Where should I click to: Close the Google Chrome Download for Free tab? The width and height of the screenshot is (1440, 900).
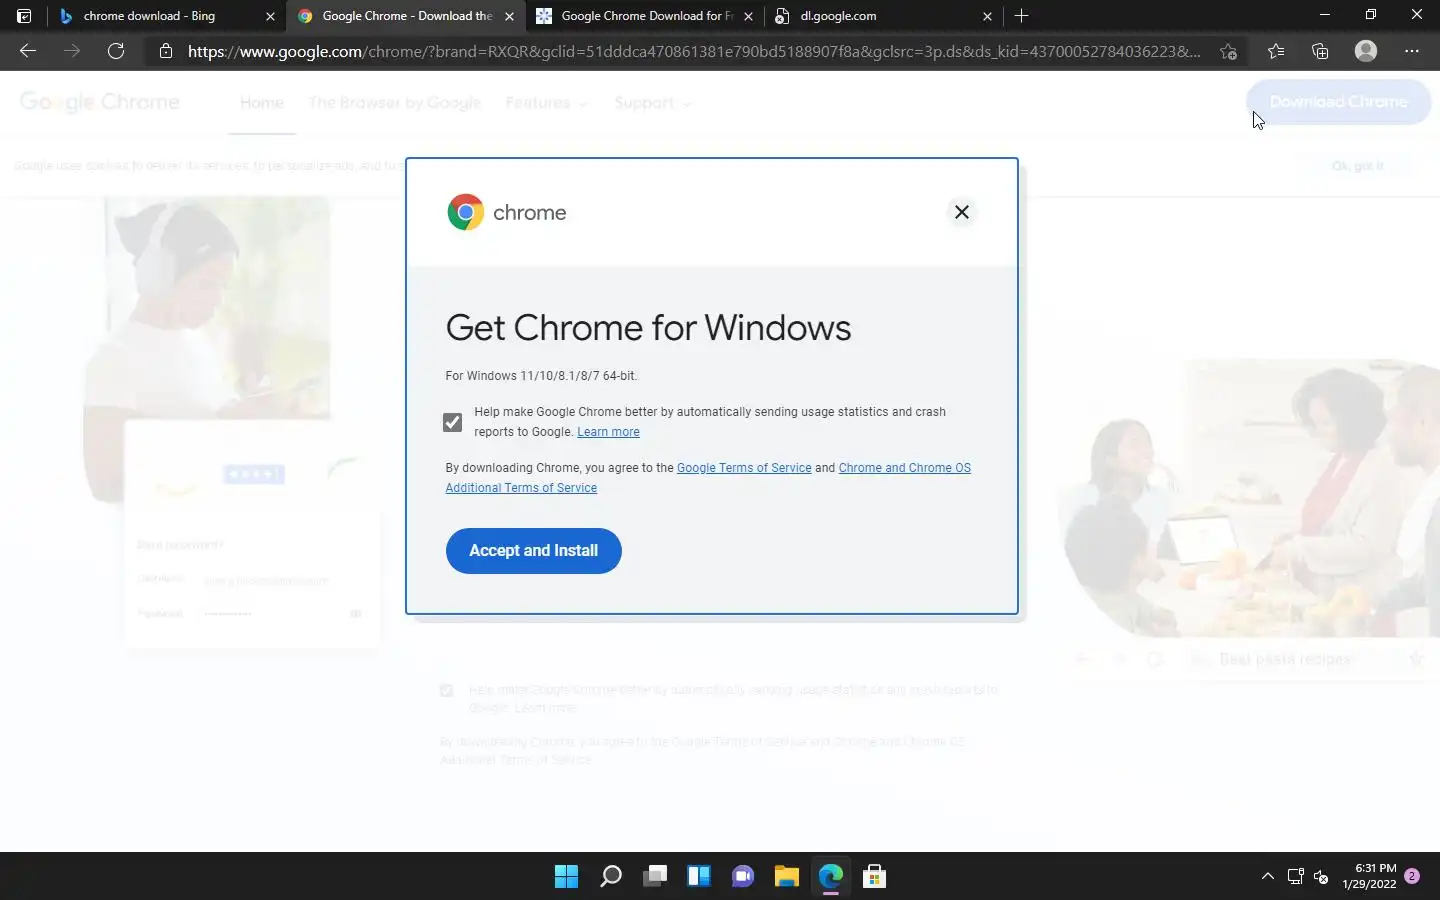click(748, 16)
